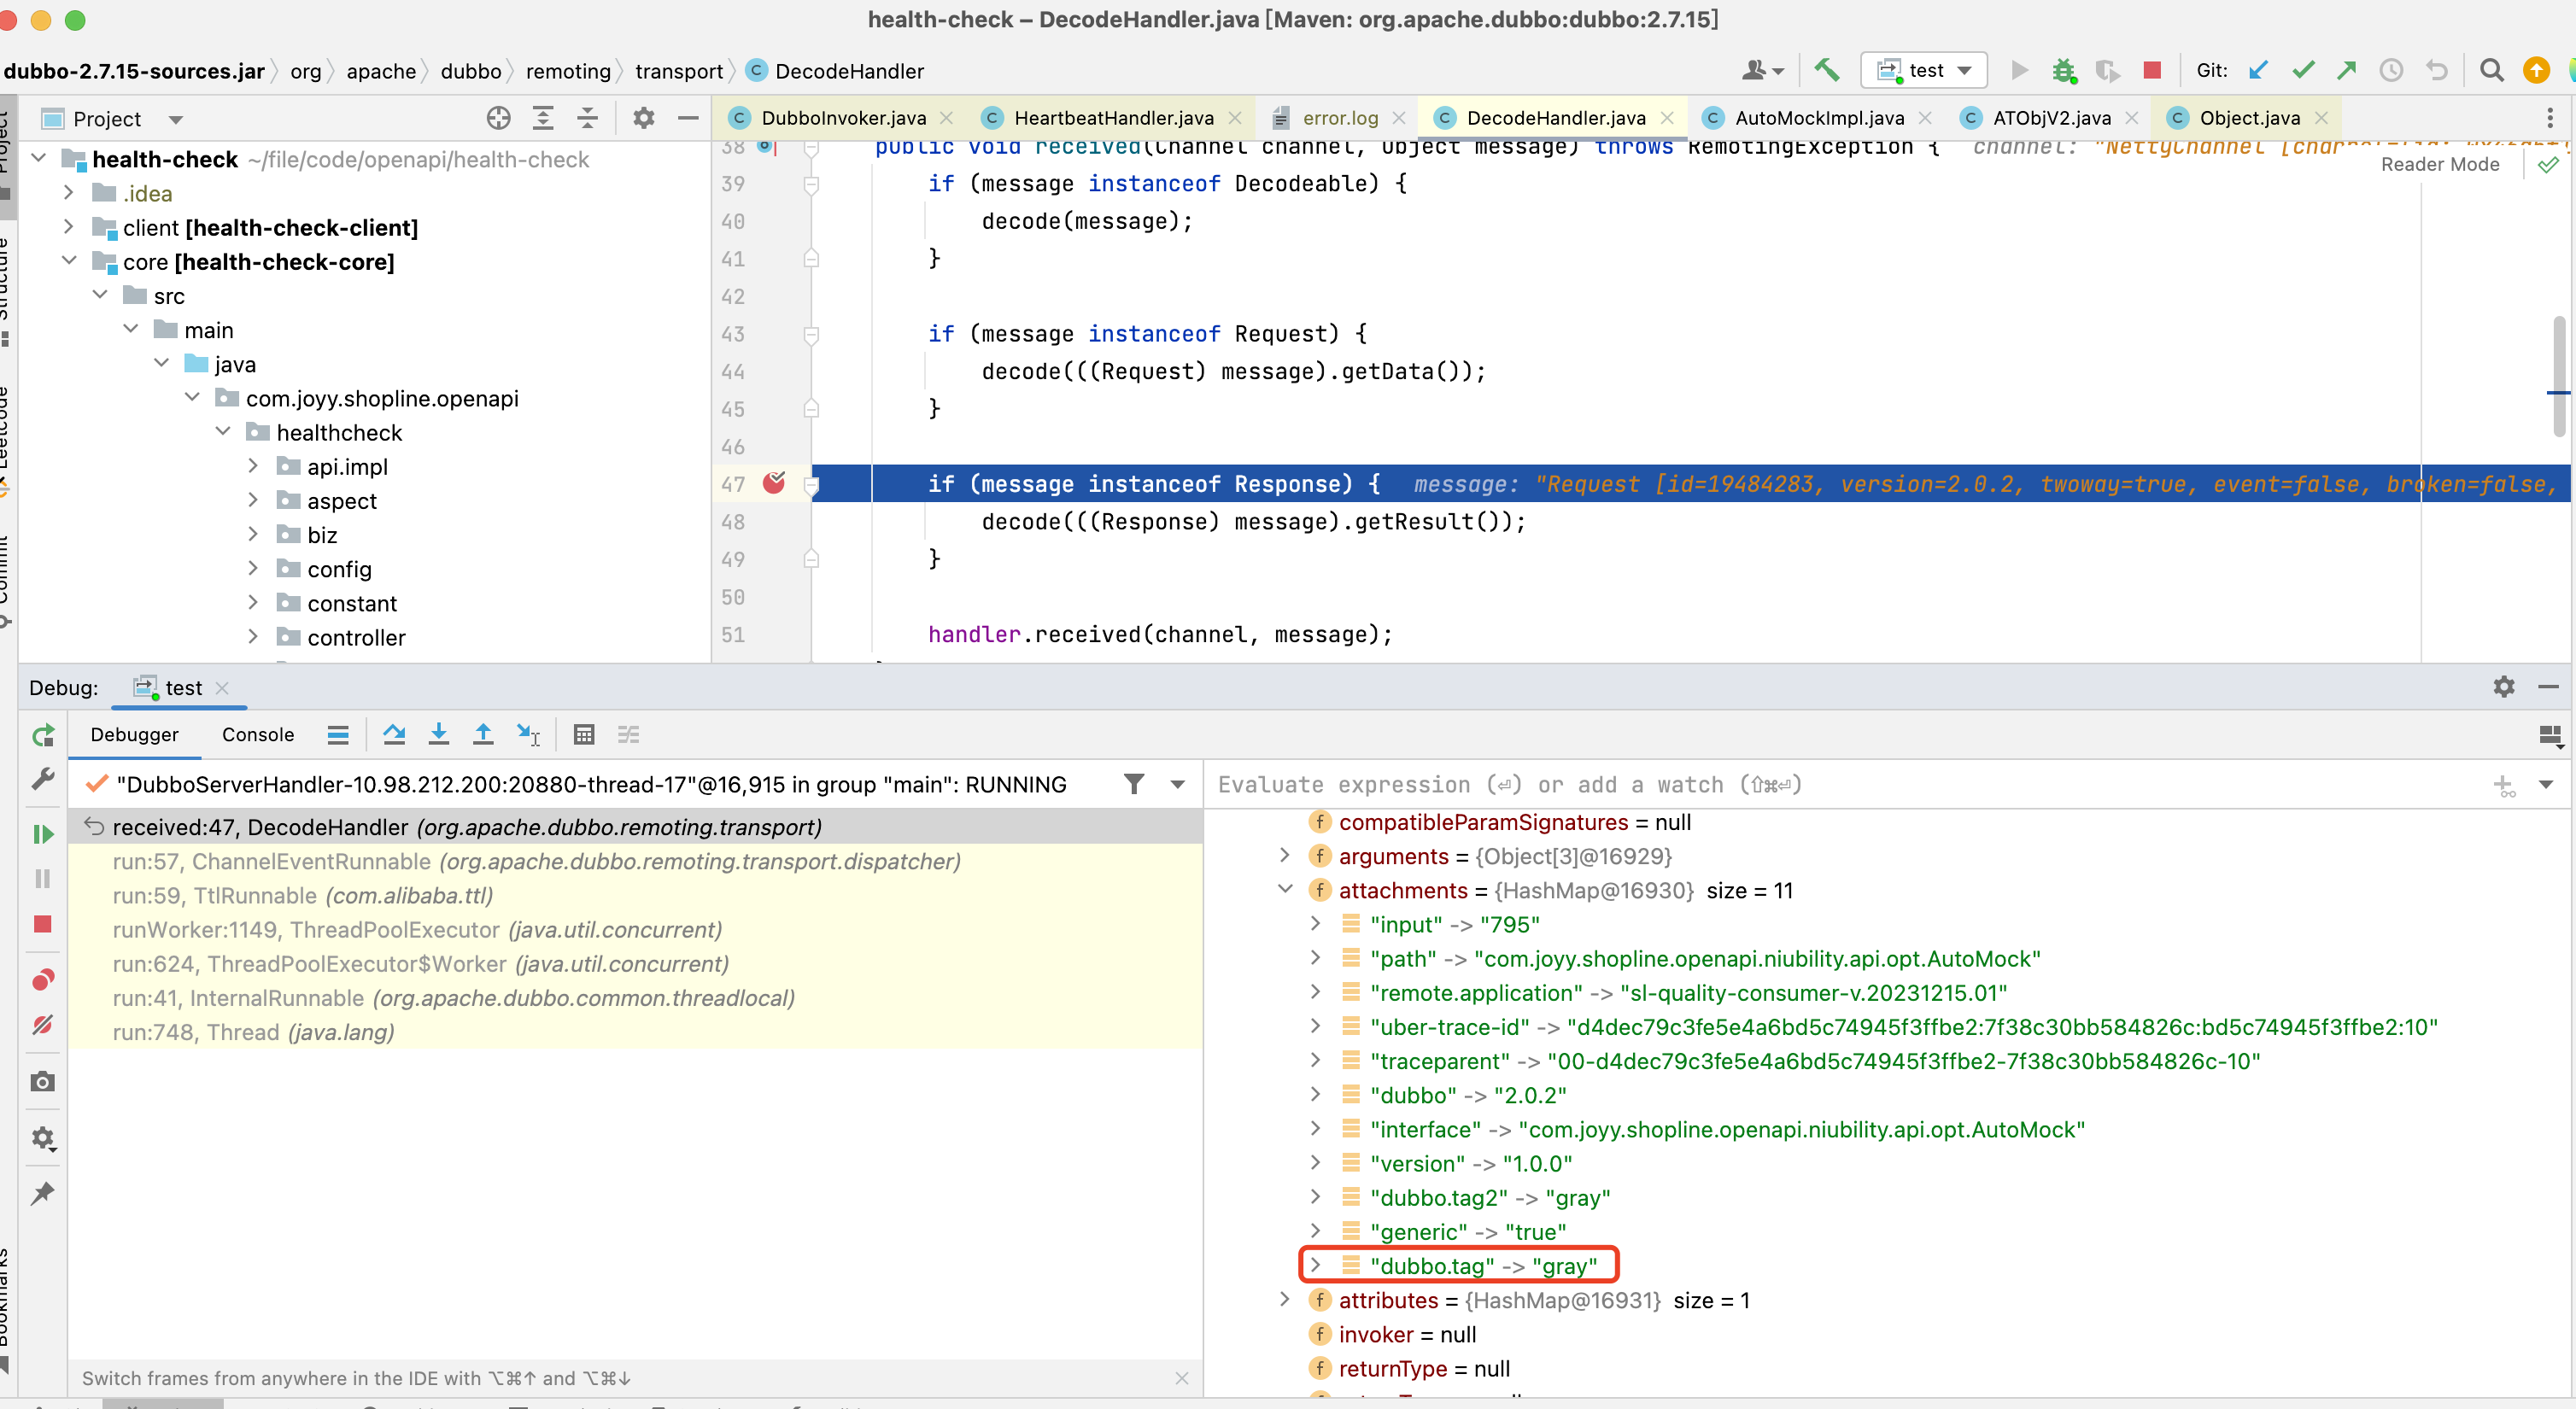Click the remoting breadcrumb
This screenshot has width=2576, height=1409.
click(x=568, y=71)
